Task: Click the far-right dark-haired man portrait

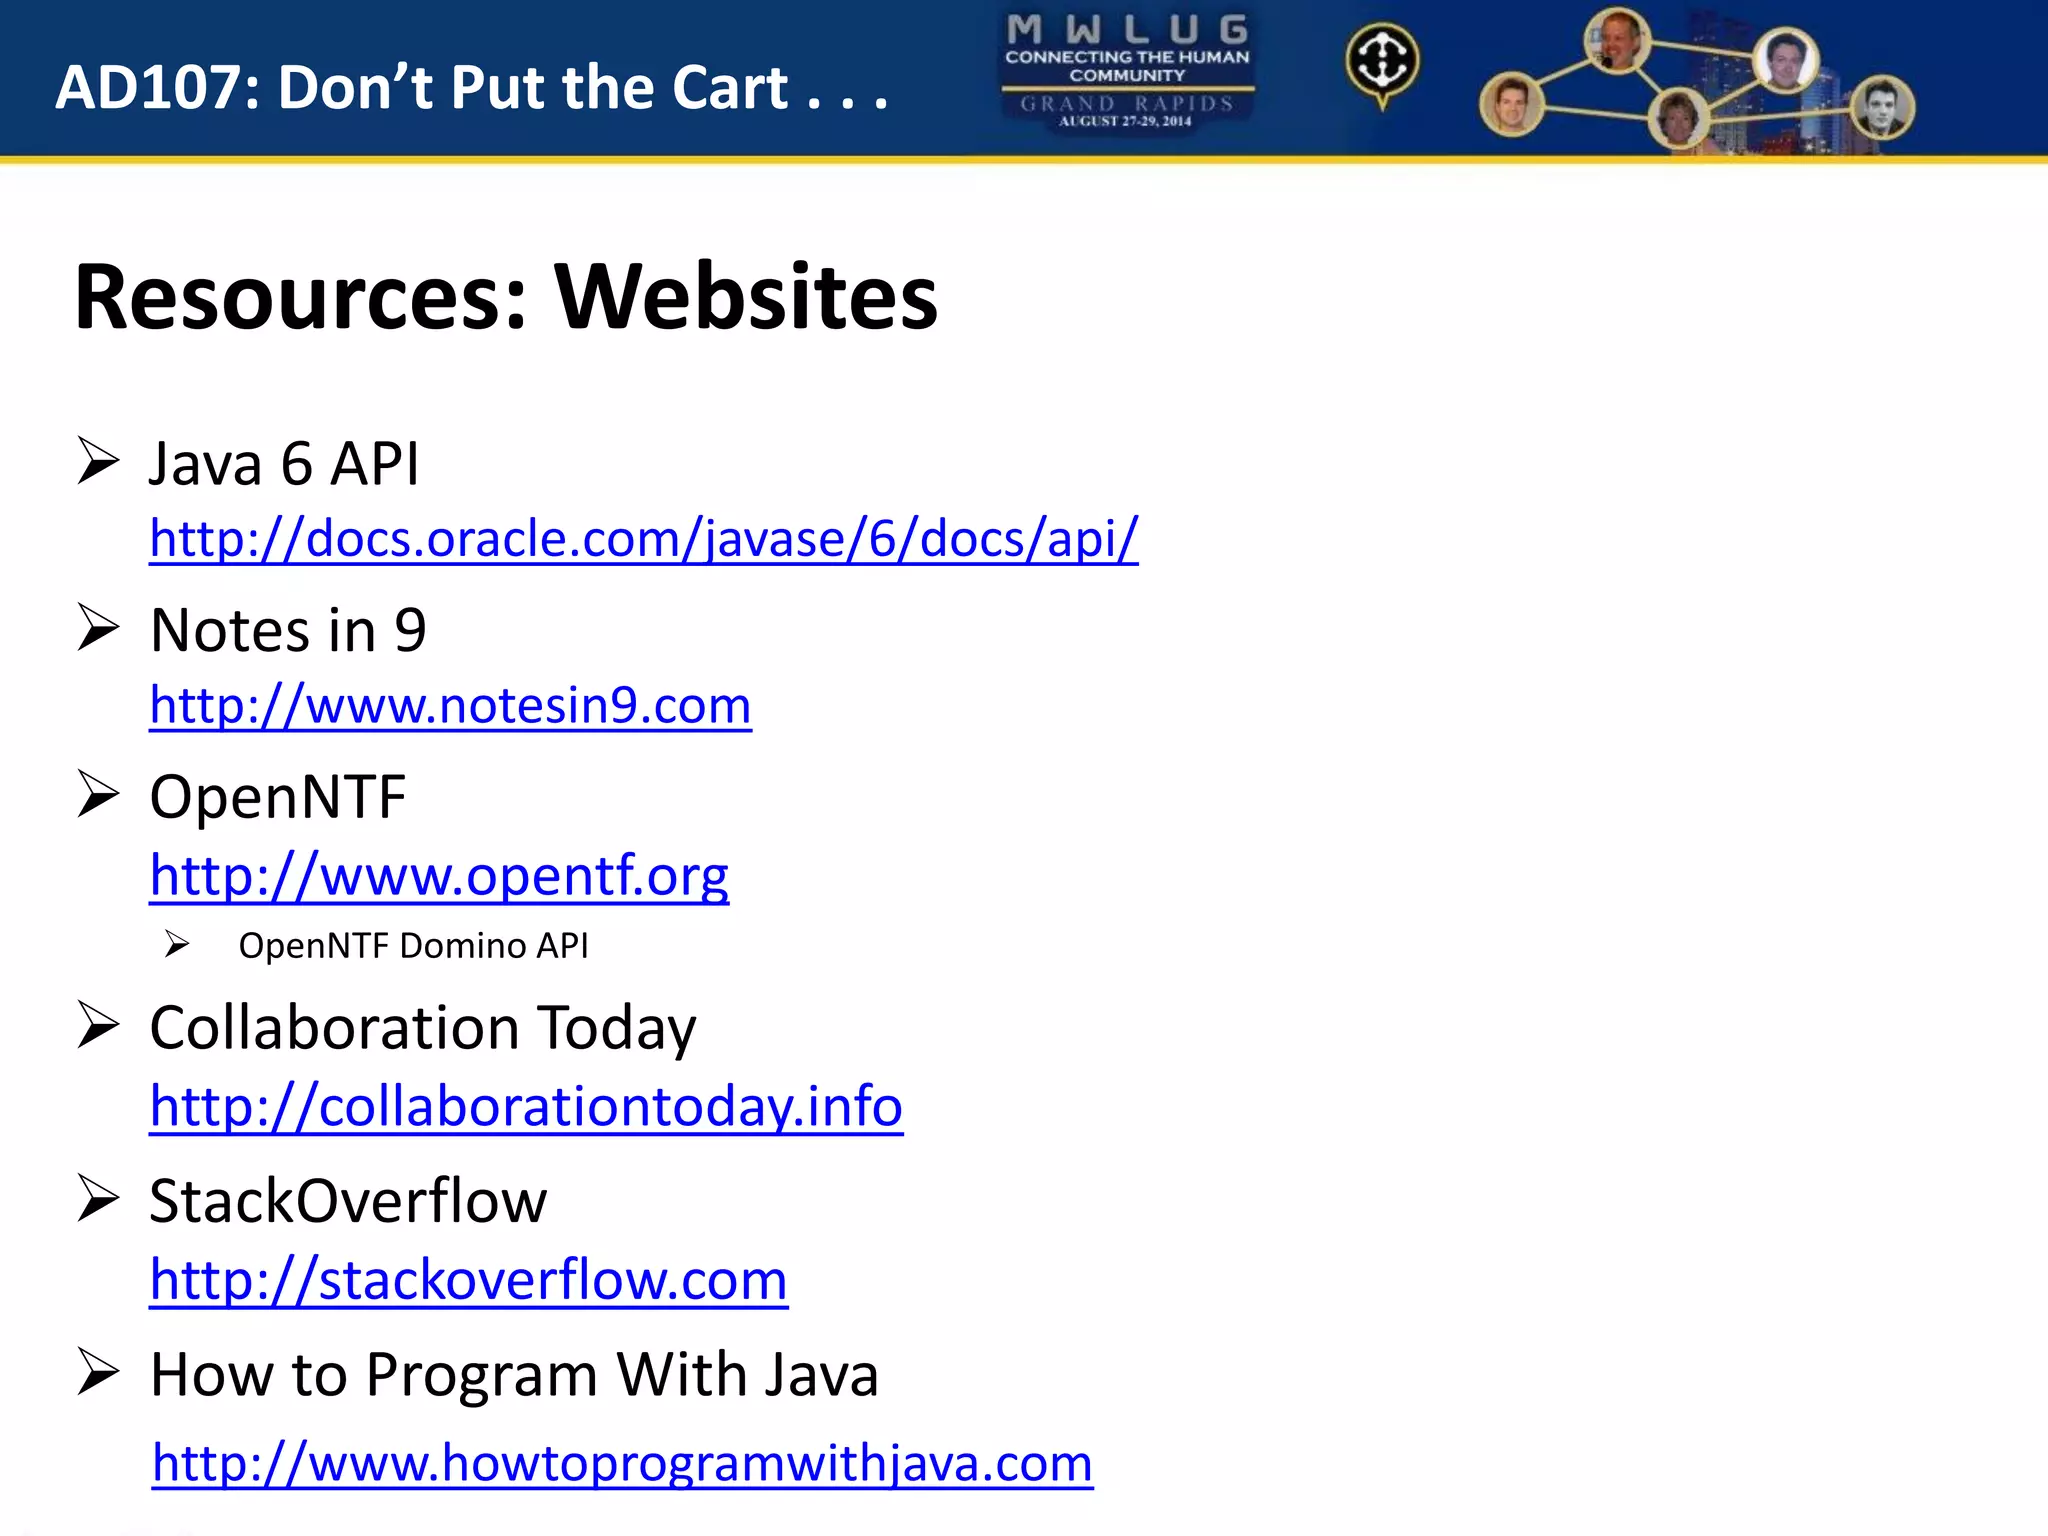Action: click(1882, 108)
